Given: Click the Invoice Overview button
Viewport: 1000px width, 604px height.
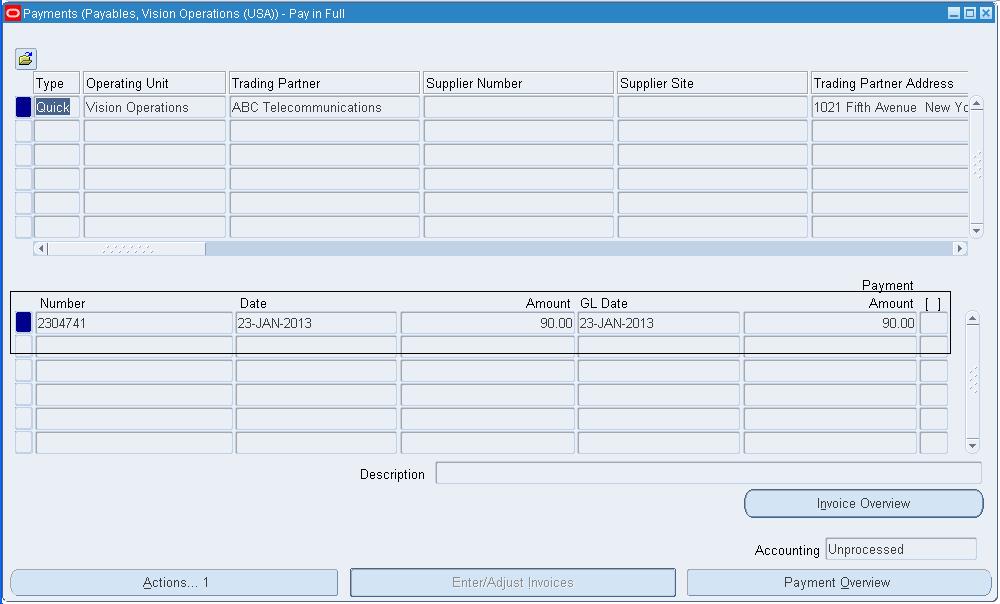Looking at the screenshot, I should point(863,503).
